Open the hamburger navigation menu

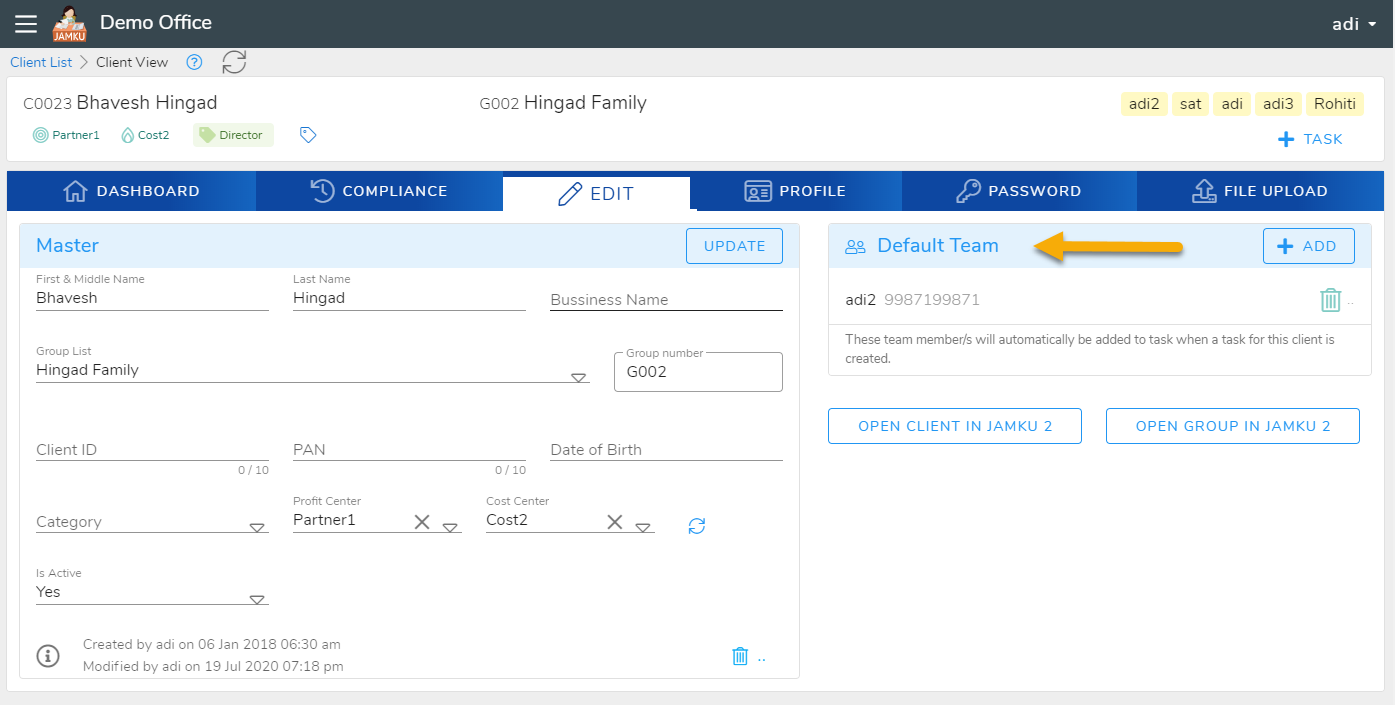(26, 23)
